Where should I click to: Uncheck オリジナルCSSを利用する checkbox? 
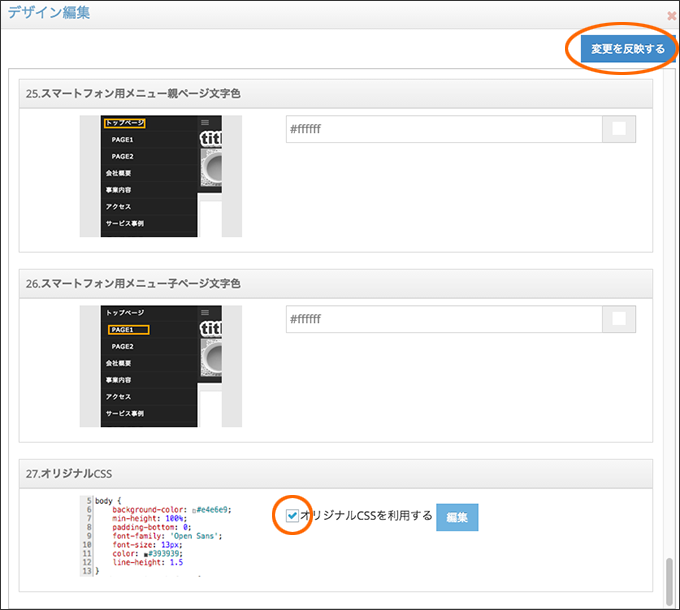pos(292,515)
